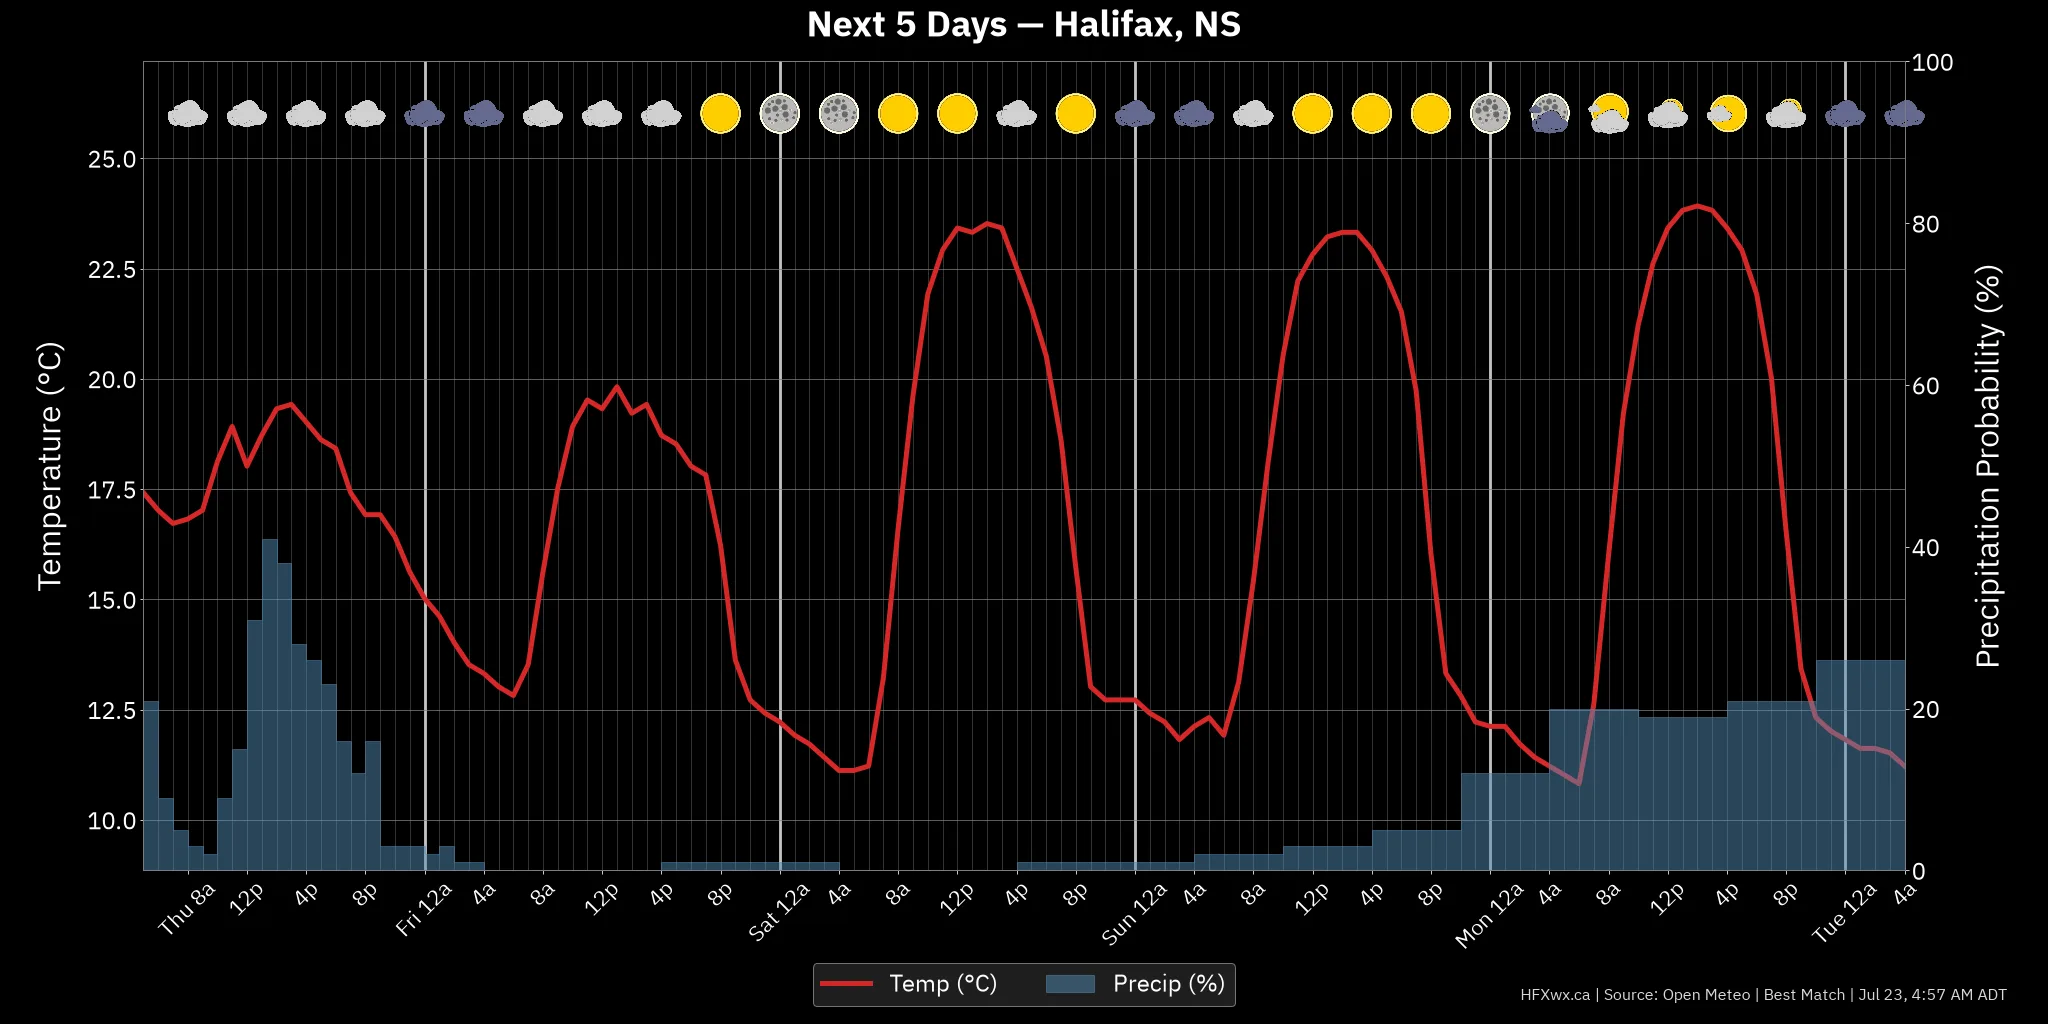2048x1024 pixels.
Task: Click the cloud icon for Sunday 8 AM
Action: point(1253,114)
